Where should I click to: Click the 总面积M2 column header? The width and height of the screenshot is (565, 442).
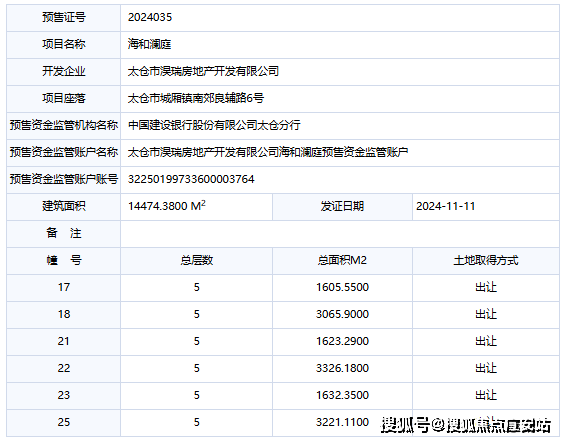click(342, 260)
